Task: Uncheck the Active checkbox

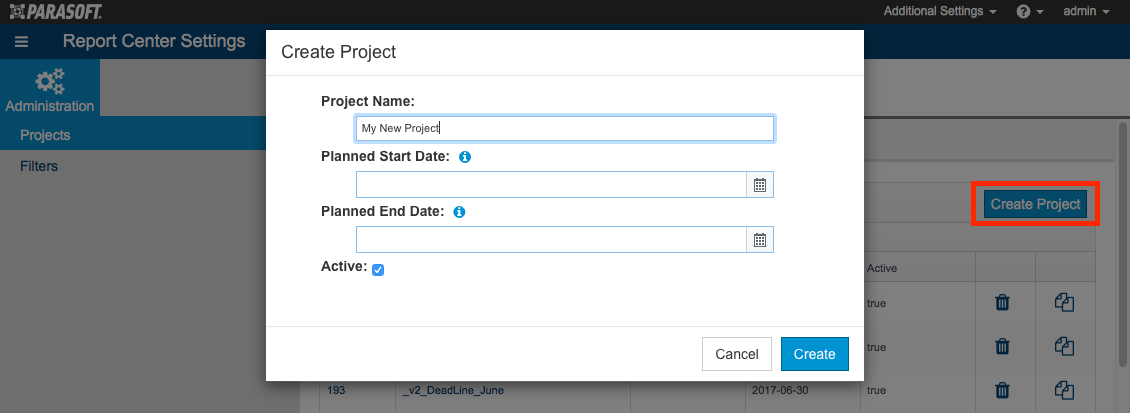Action: tap(378, 270)
